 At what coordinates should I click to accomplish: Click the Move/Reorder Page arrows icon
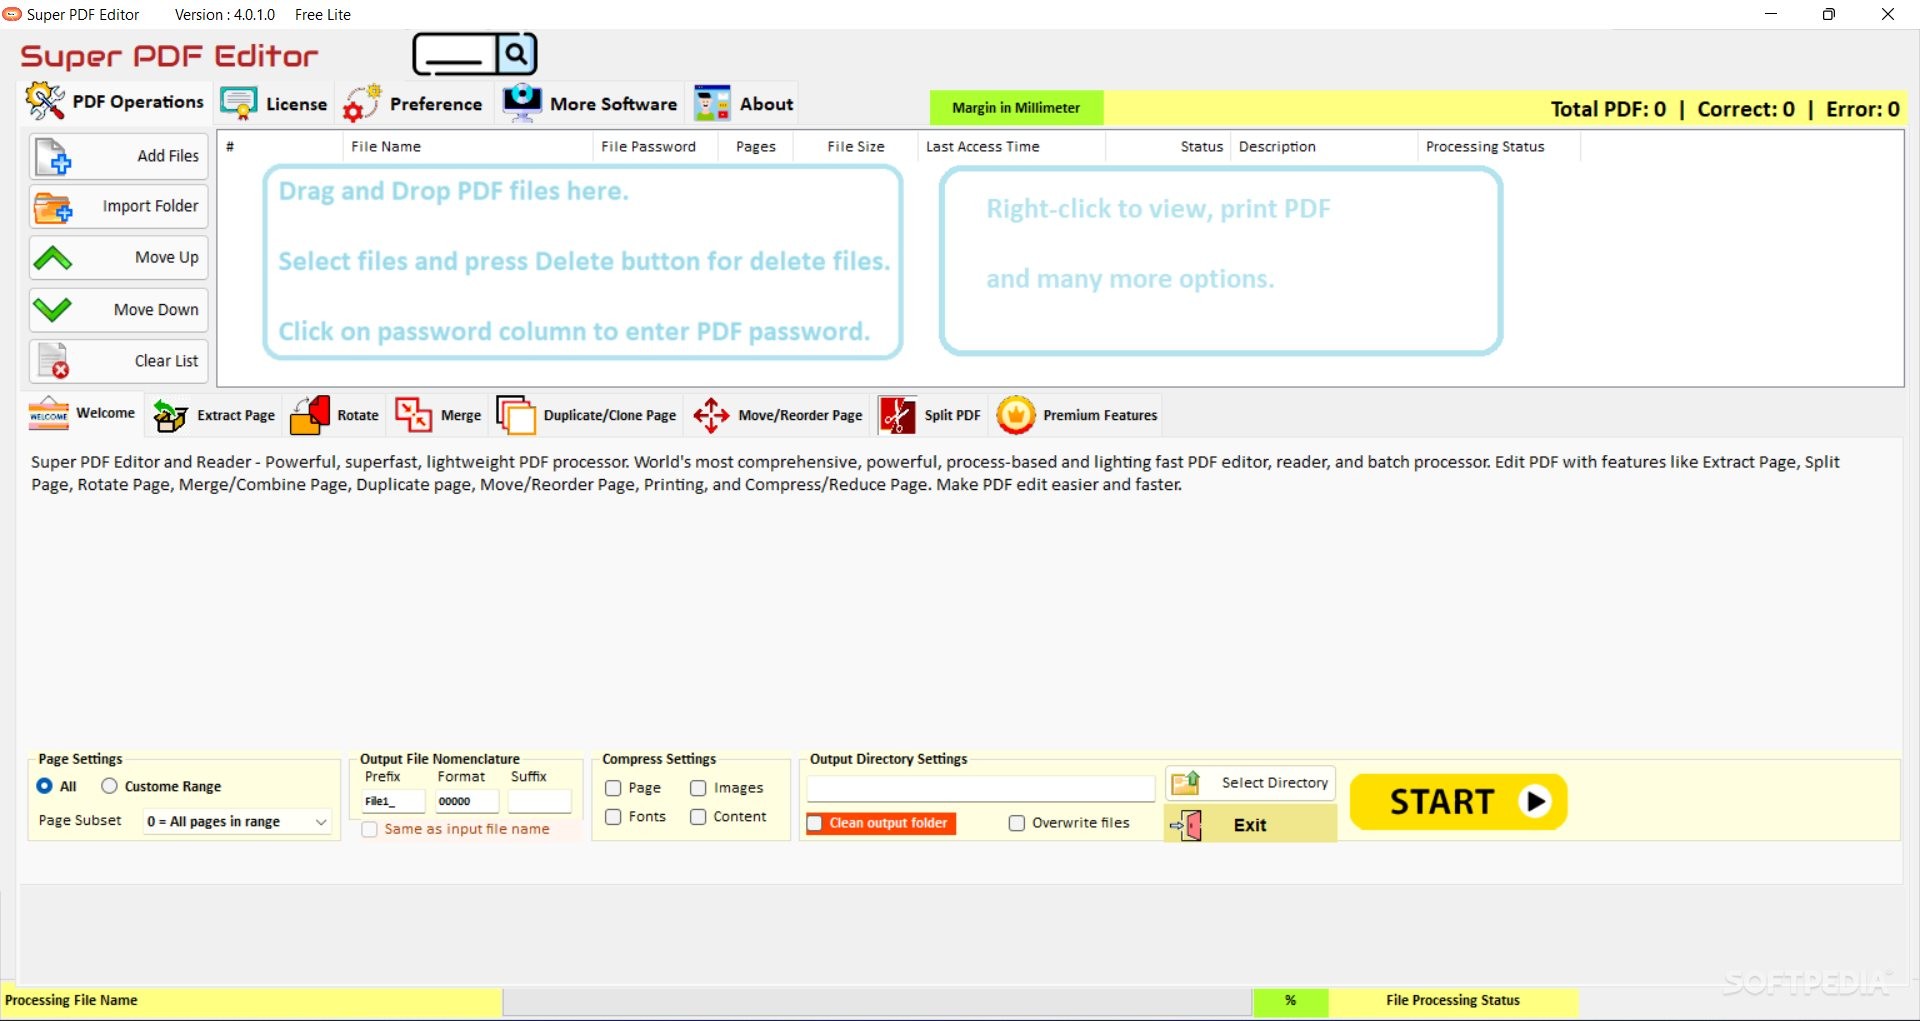coord(711,415)
